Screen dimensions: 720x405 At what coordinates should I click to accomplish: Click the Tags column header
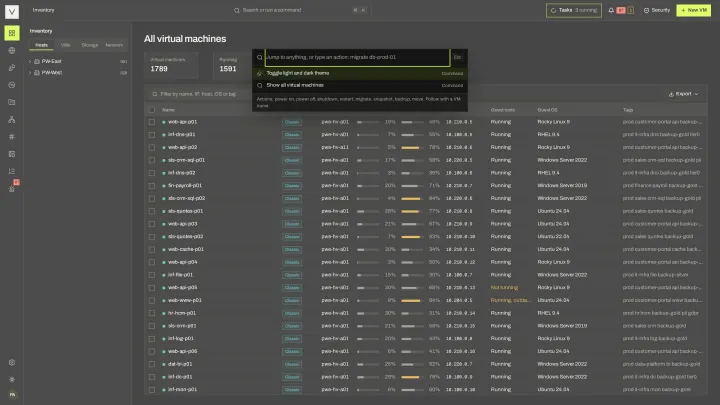point(628,110)
